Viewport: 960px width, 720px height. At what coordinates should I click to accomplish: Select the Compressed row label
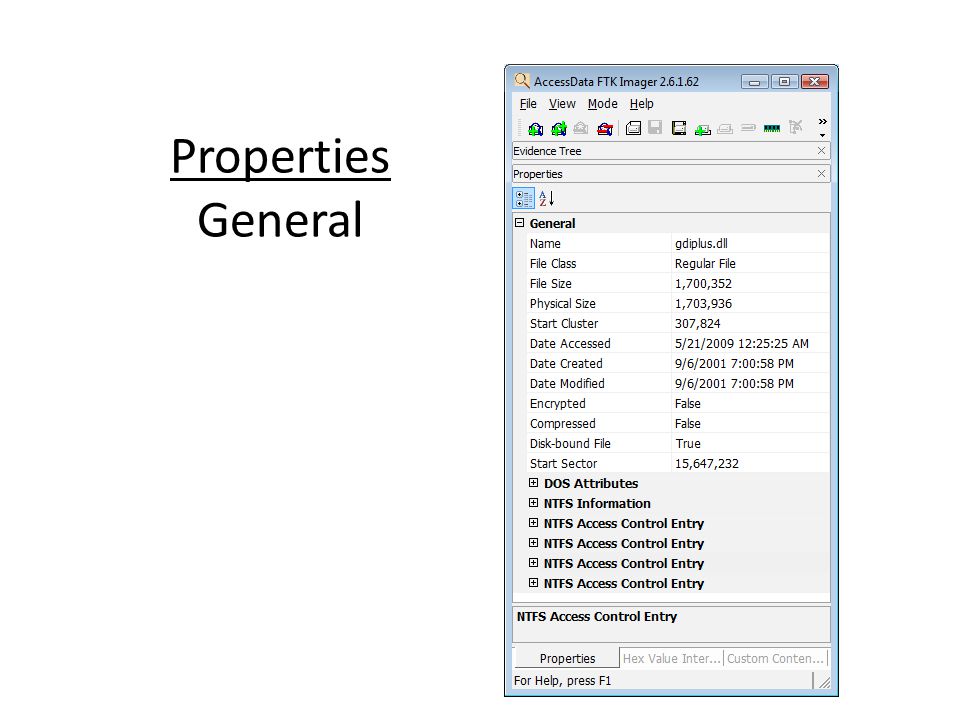pos(562,424)
